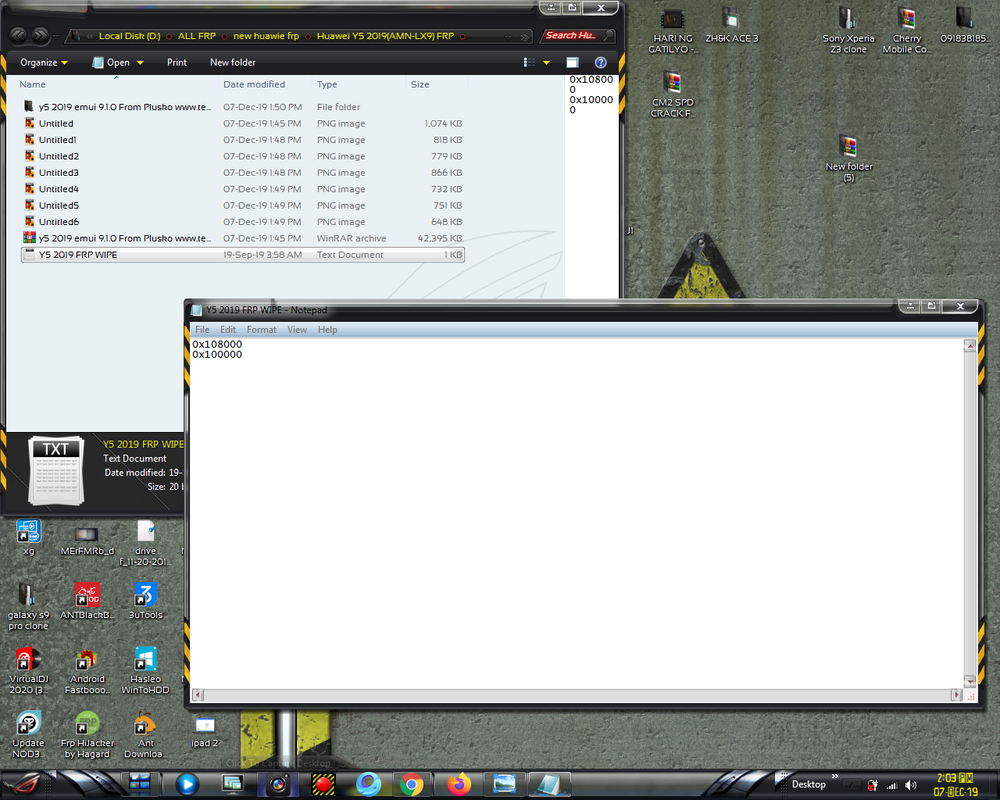Click the Open button in Explorer toolbar
Screen dimensions: 1000x800
point(112,63)
